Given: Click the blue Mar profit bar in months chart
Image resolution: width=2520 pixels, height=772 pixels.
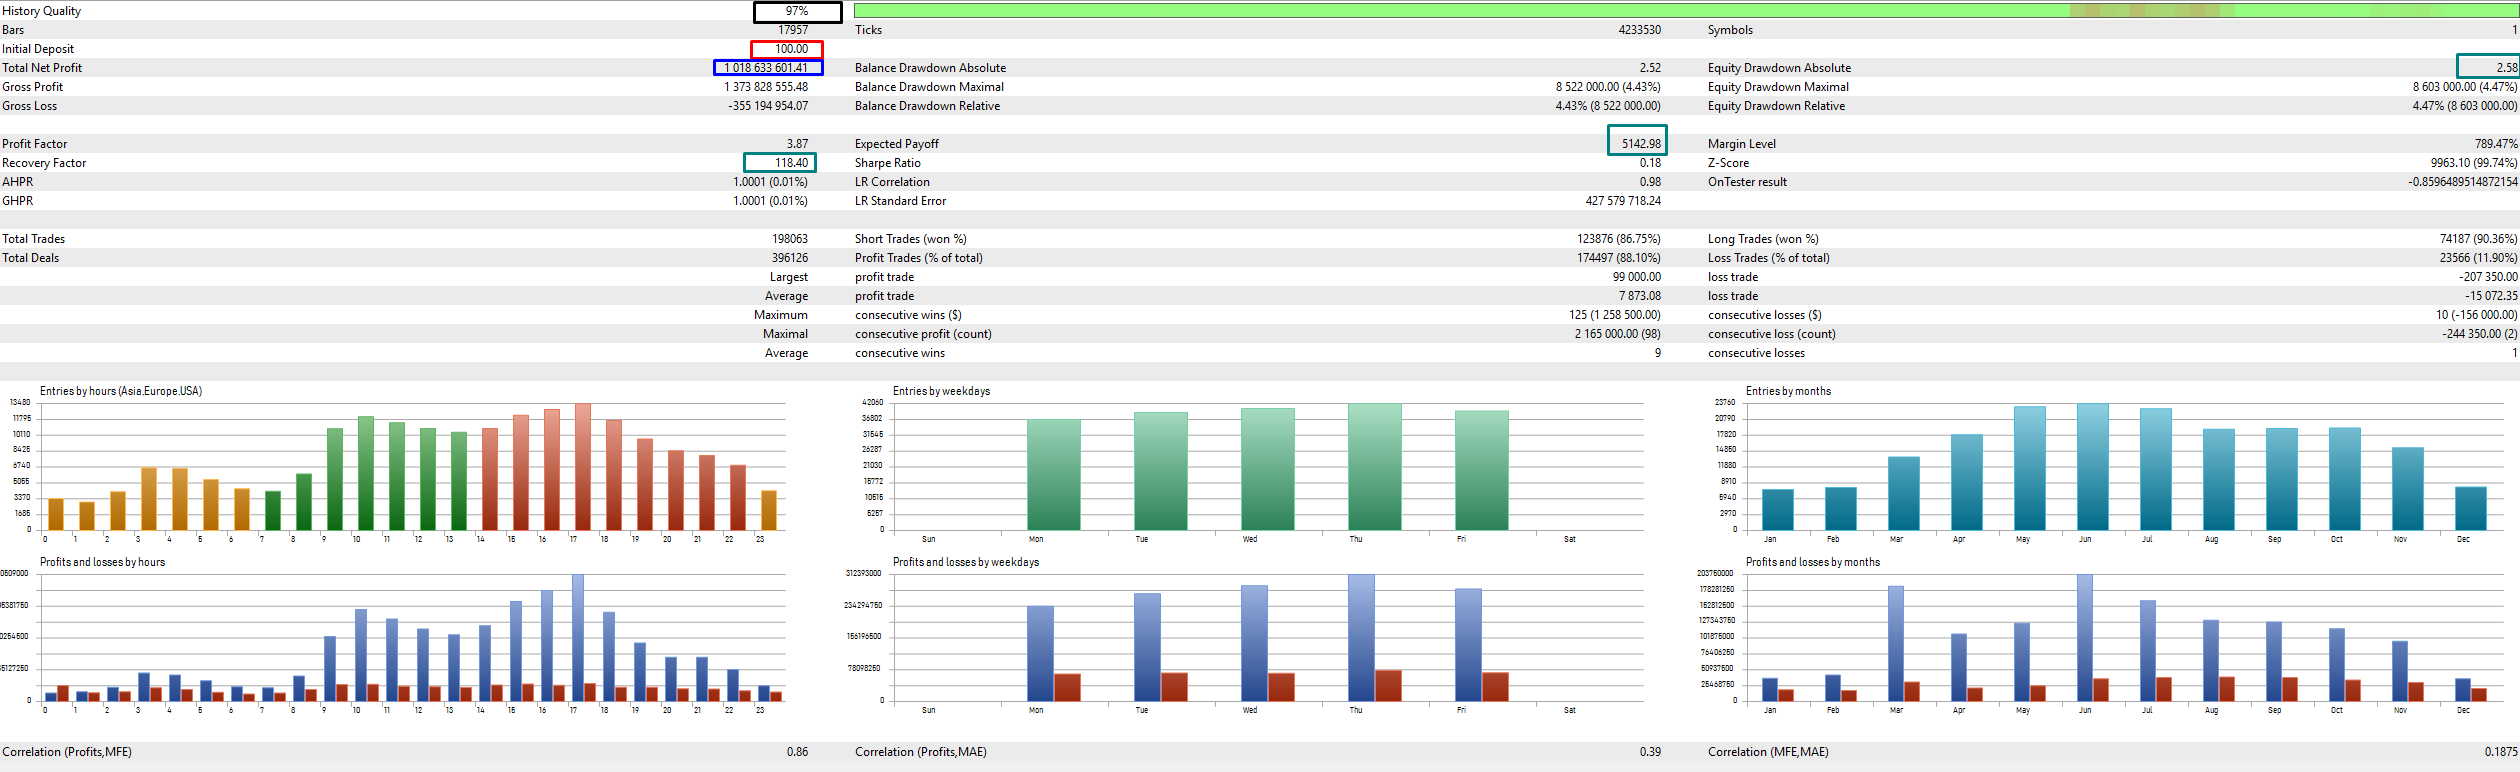Looking at the screenshot, I should [1895, 644].
